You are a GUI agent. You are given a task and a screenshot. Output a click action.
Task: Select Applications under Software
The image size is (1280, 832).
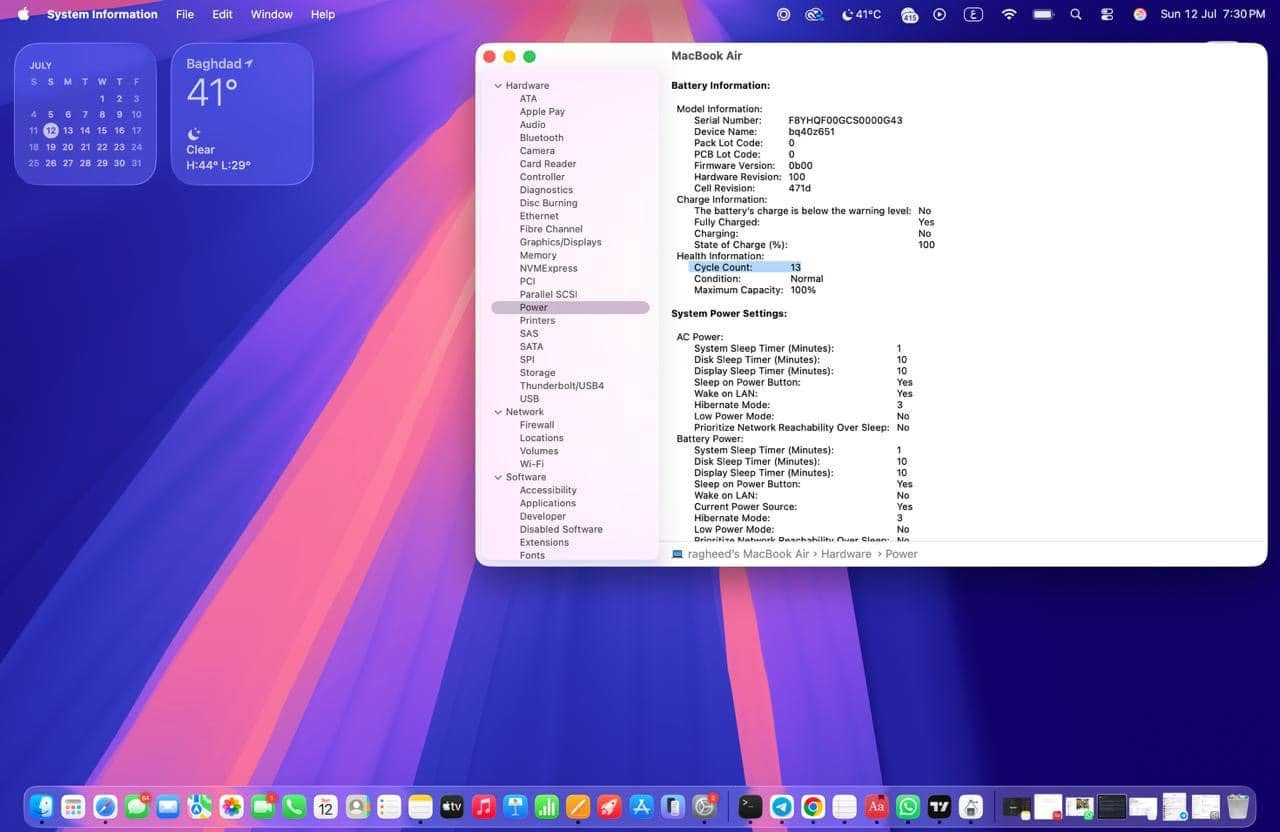547,503
